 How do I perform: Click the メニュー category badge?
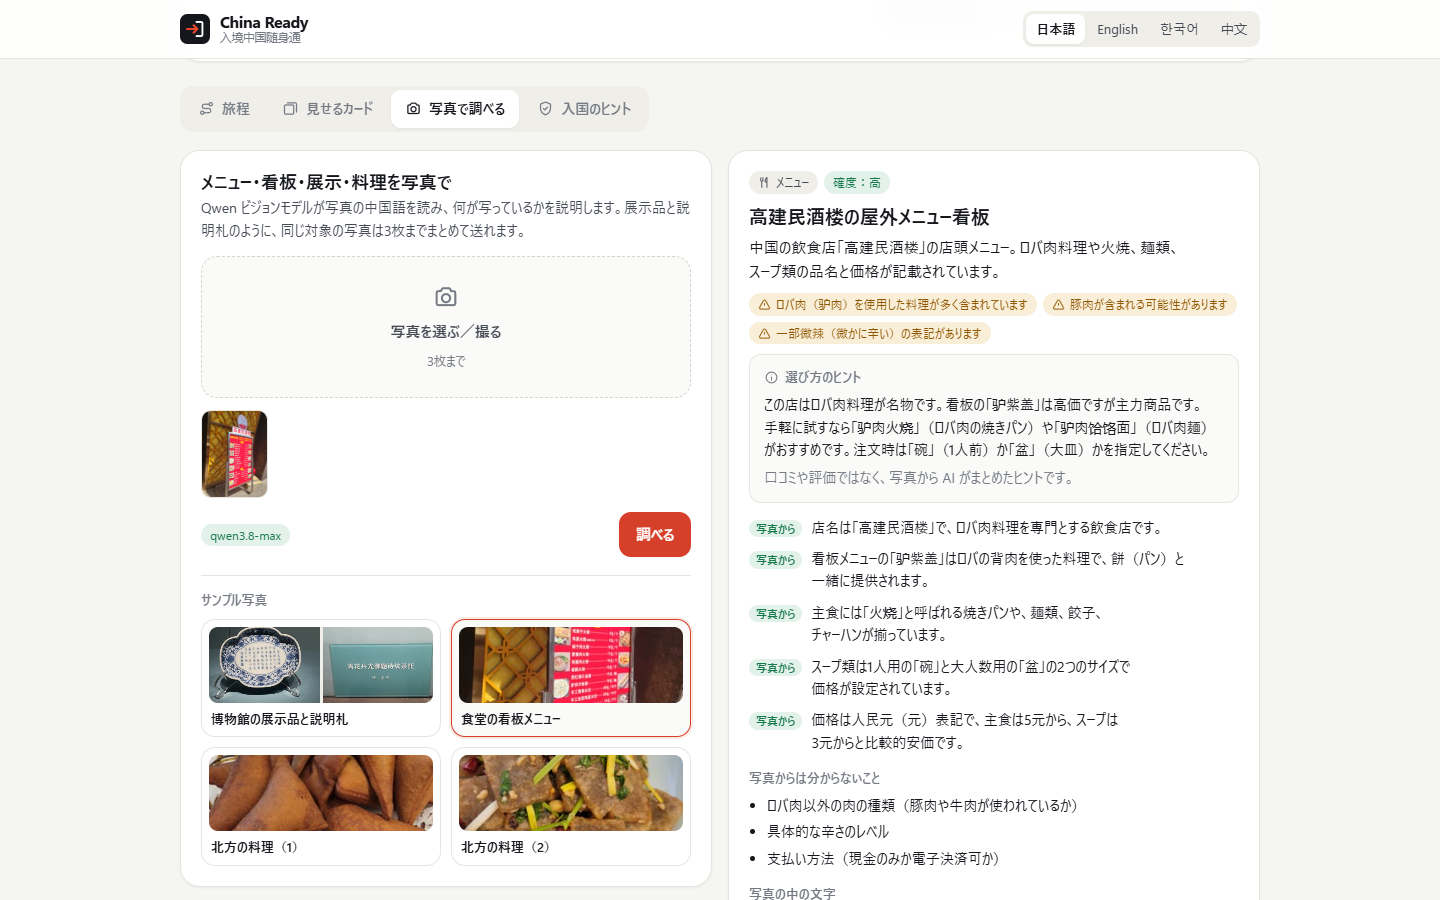point(783,183)
